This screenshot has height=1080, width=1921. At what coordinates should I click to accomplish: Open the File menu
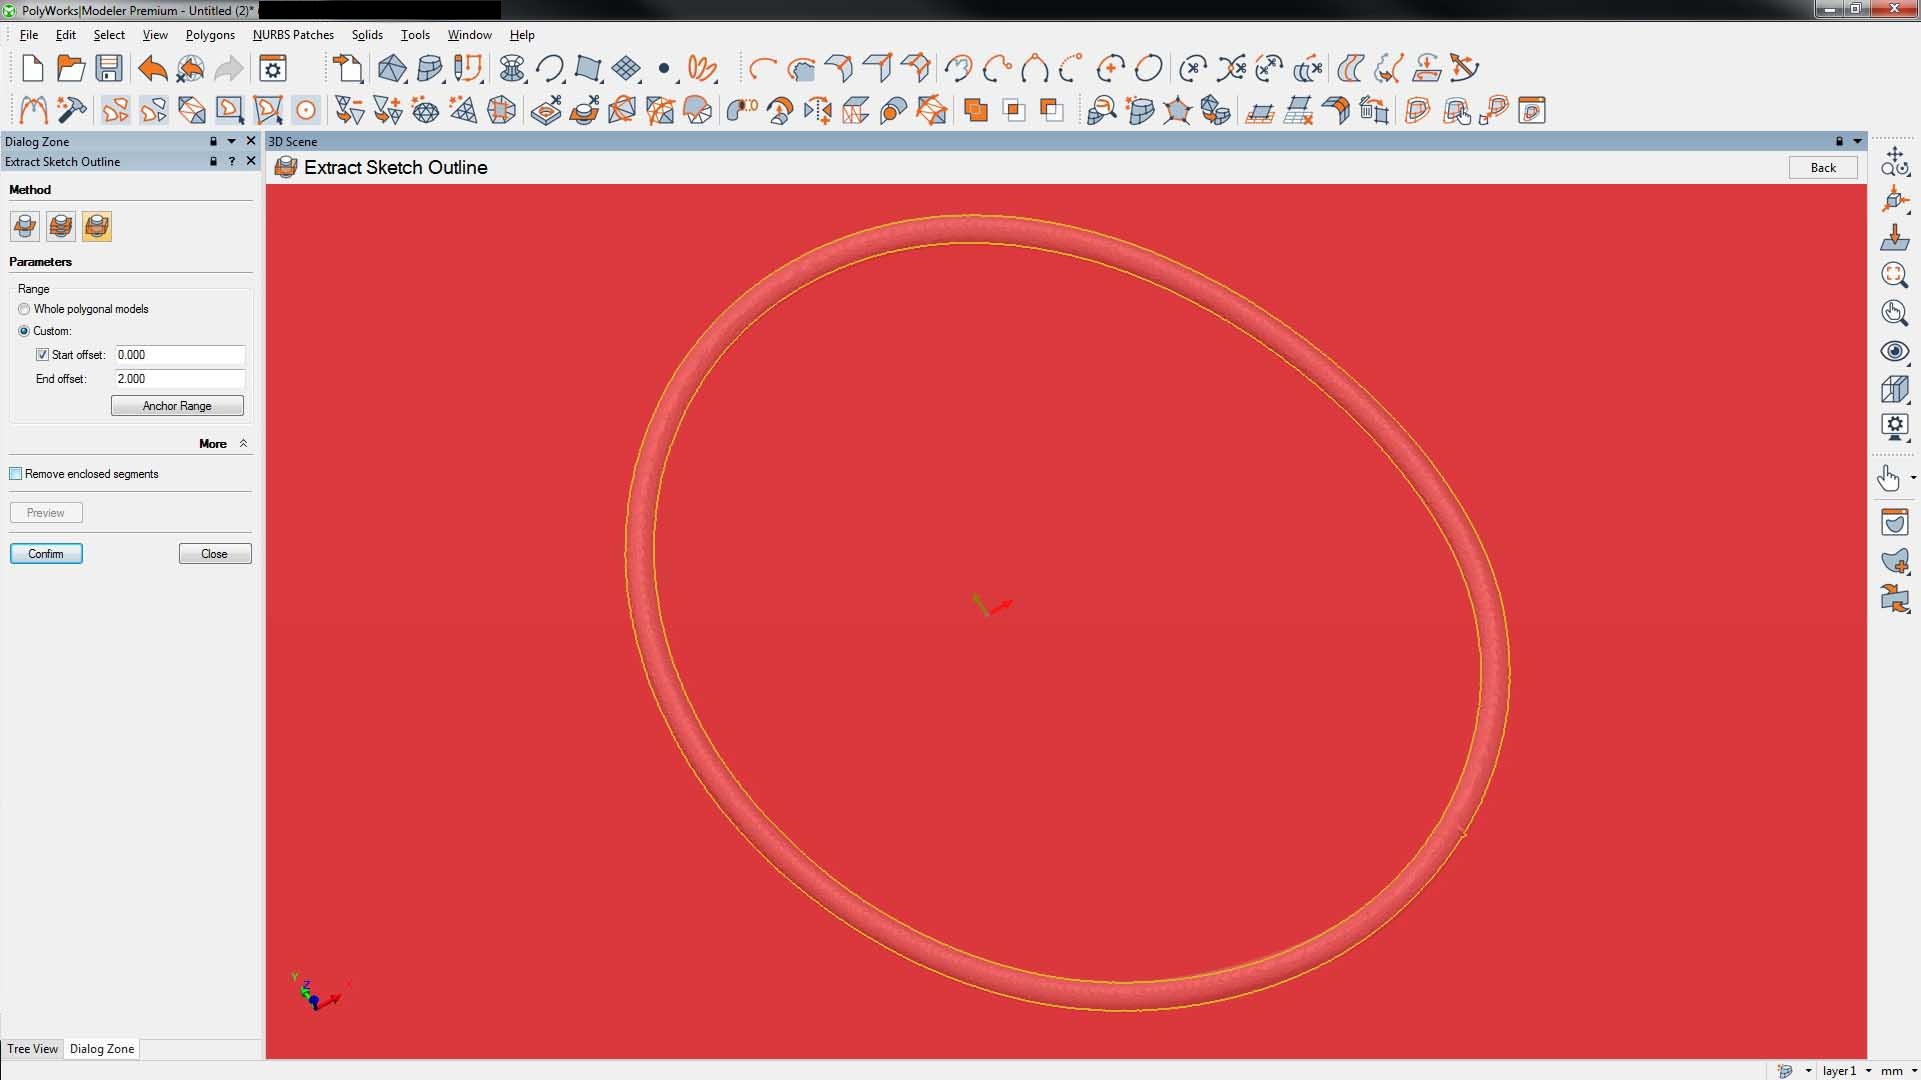[29, 34]
